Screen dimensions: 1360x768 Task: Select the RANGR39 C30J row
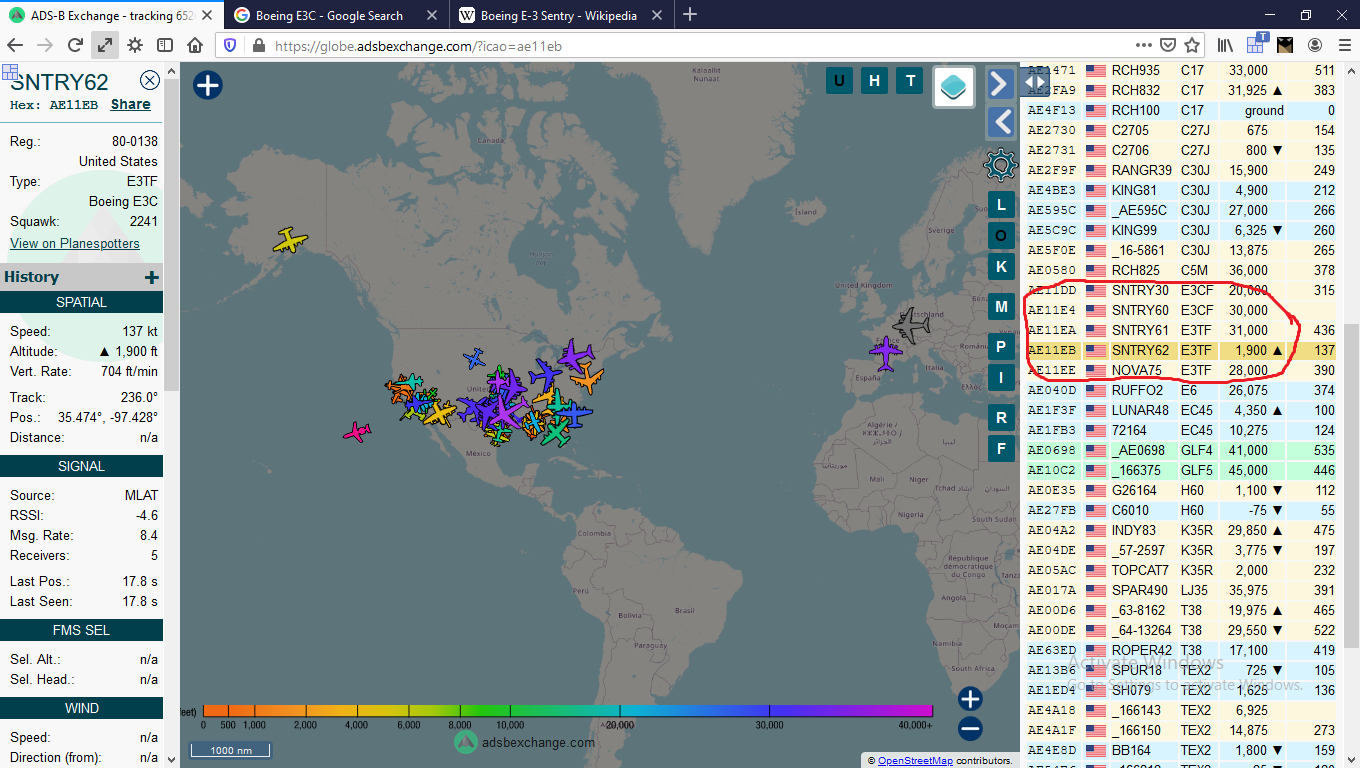click(1182, 170)
